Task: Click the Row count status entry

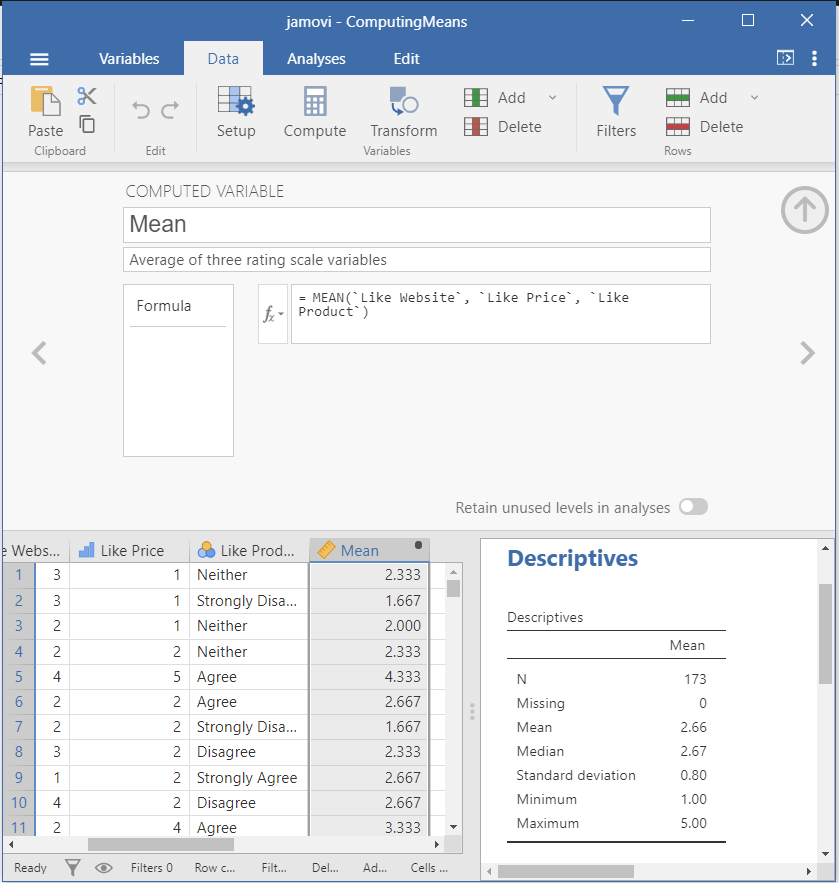Action: (215, 868)
